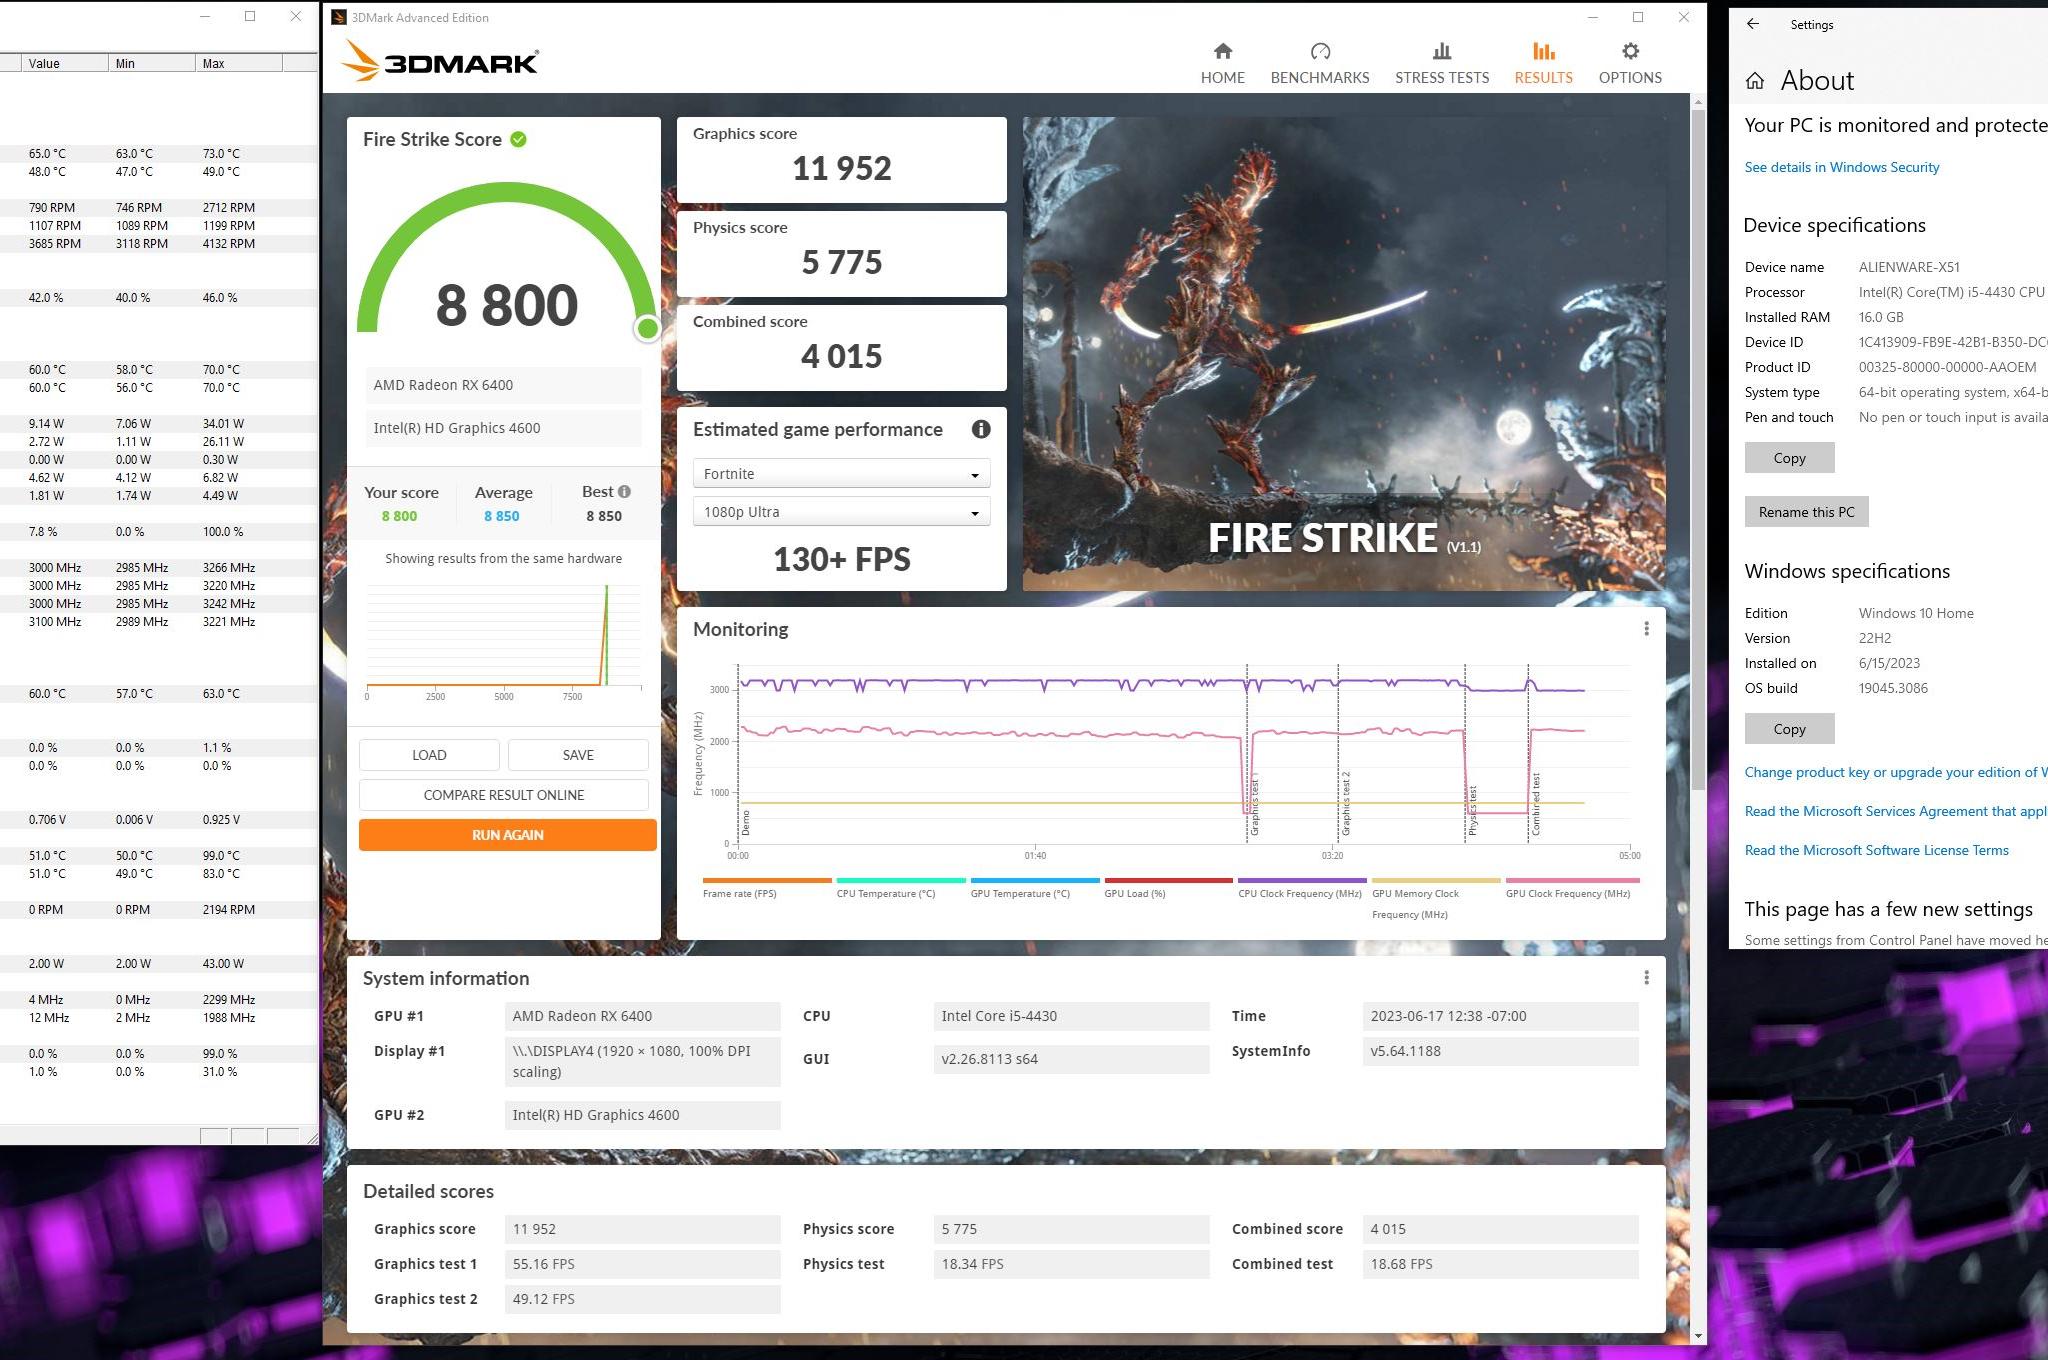Toggle GPU Temperature legend swatch

tap(1035, 881)
